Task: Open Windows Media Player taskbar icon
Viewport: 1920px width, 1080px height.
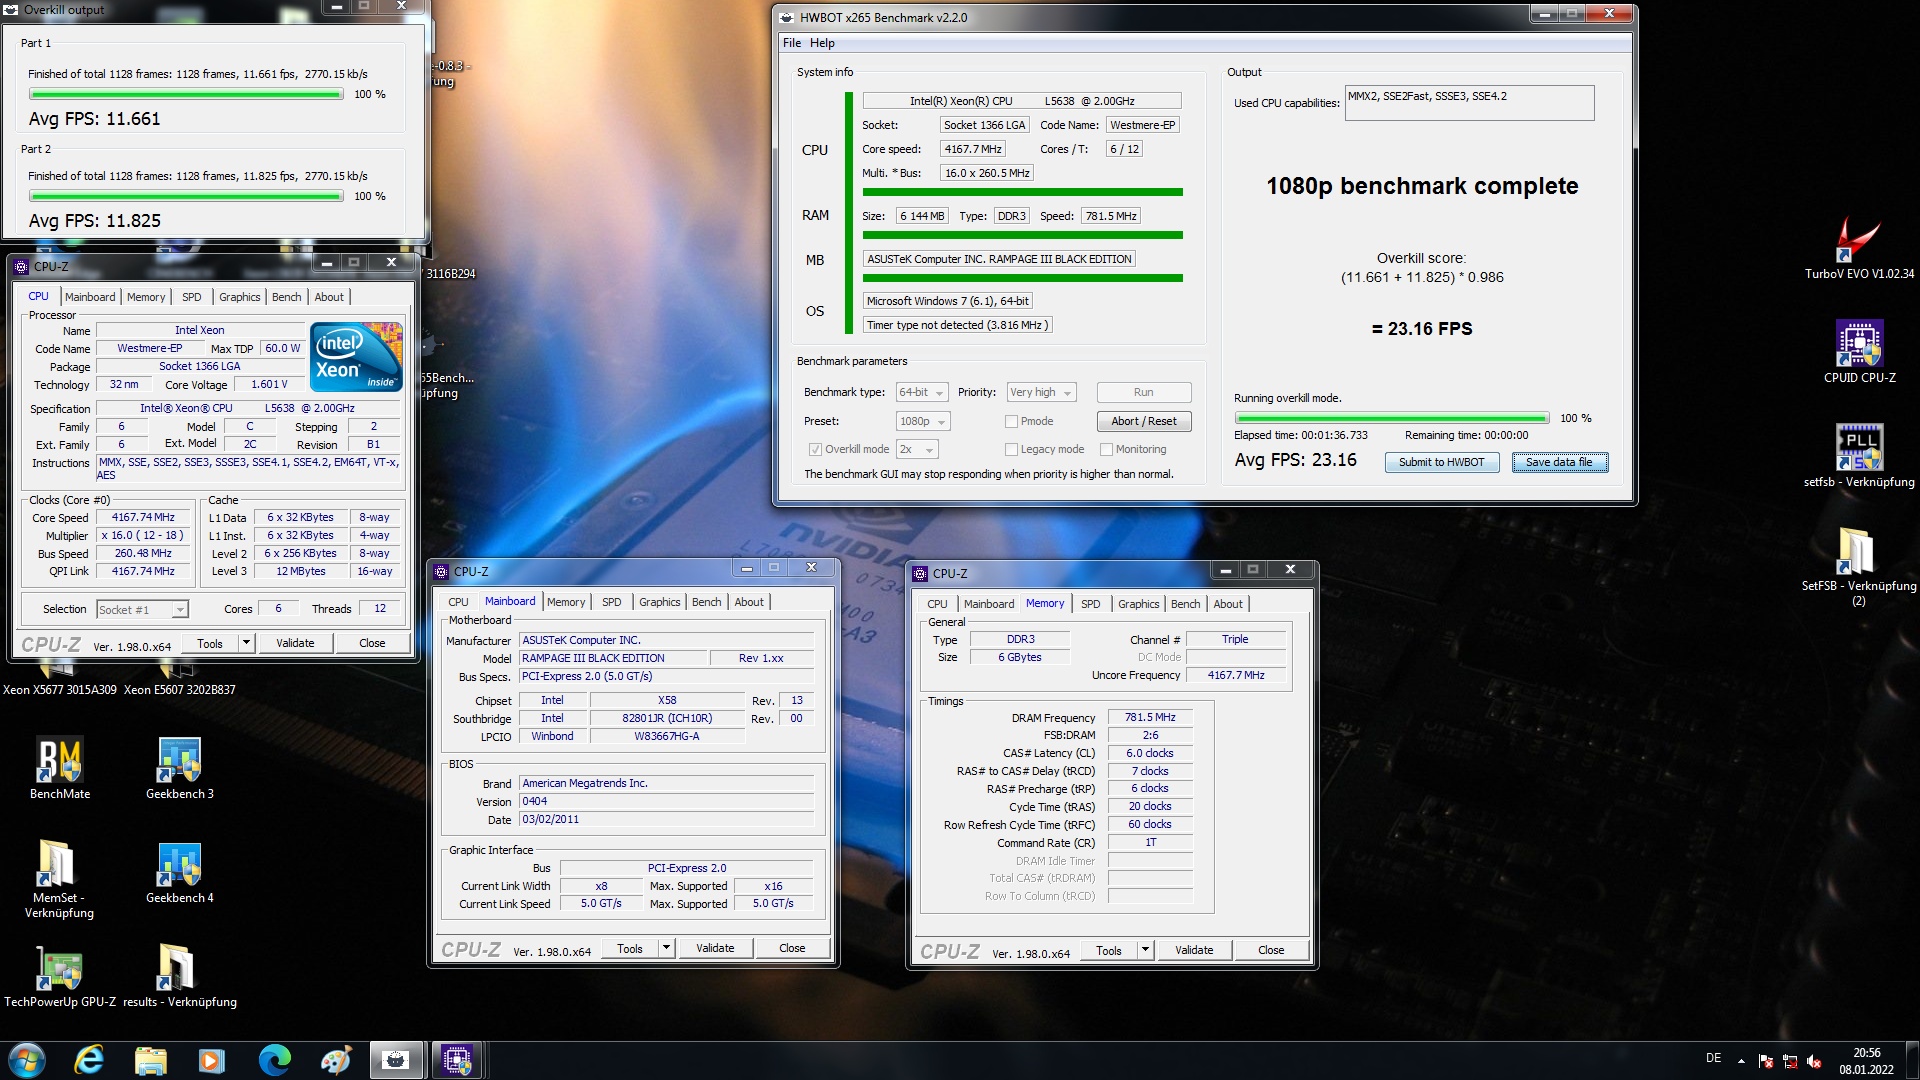Action: [x=211, y=1060]
